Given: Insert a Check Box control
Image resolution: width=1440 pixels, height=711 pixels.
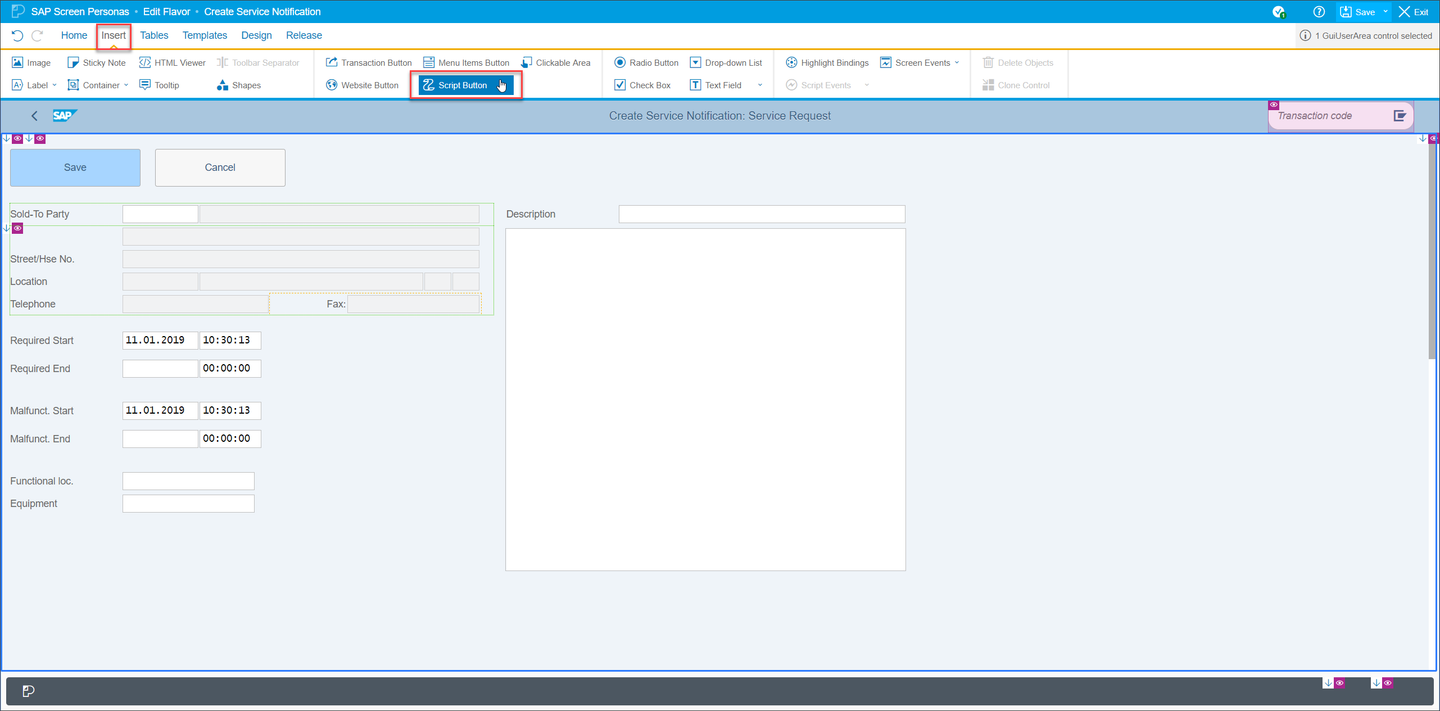Looking at the screenshot, I should (642, 85).
